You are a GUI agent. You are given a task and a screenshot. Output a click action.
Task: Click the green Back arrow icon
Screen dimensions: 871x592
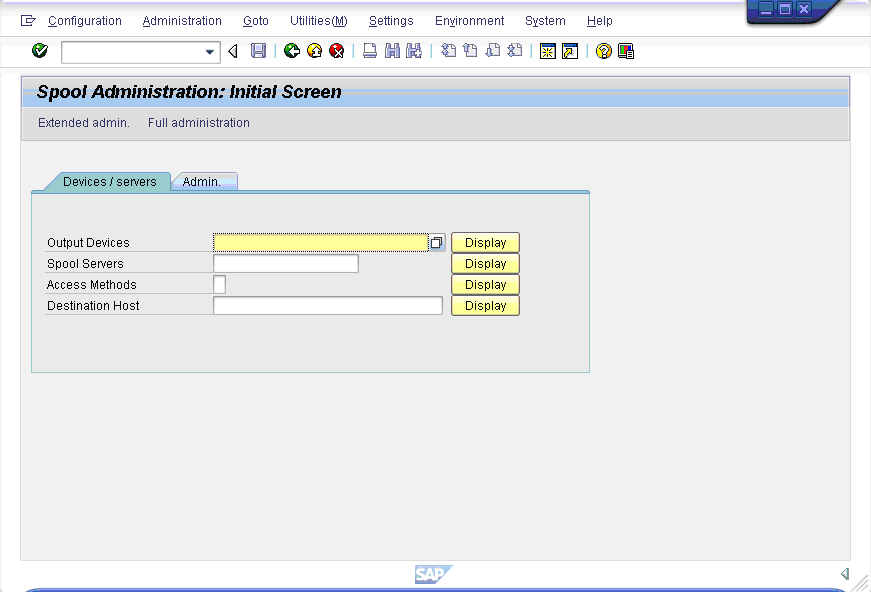click(x=292, y=51)
